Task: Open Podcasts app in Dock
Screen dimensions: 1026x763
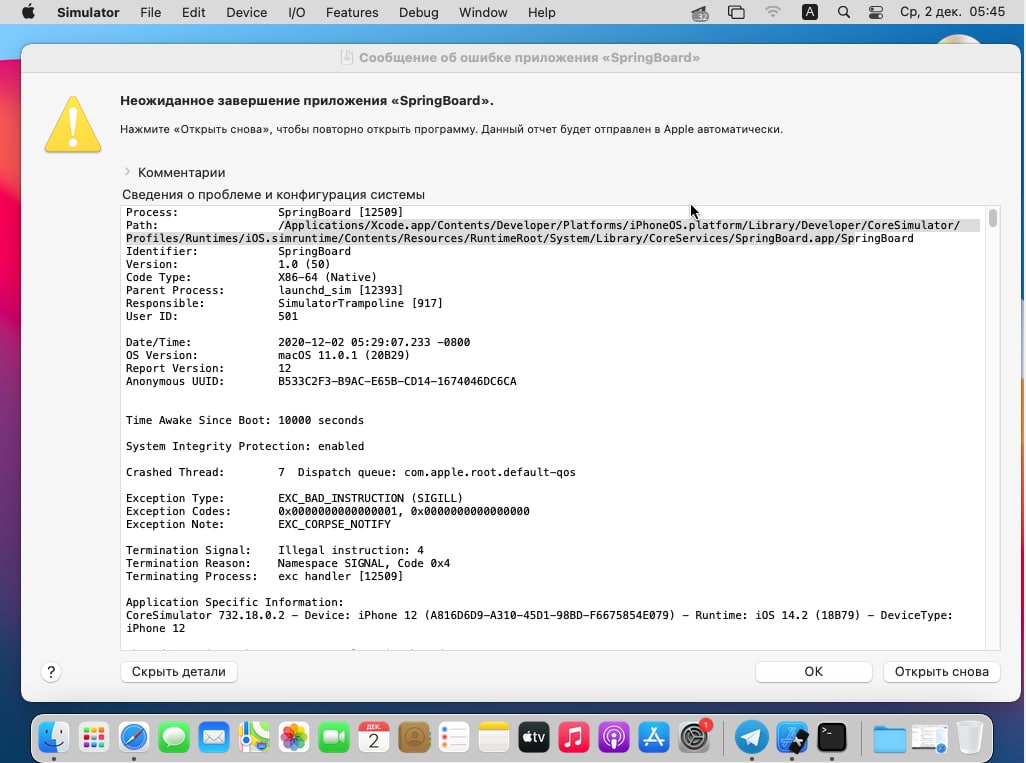Action: pos(614,737)
